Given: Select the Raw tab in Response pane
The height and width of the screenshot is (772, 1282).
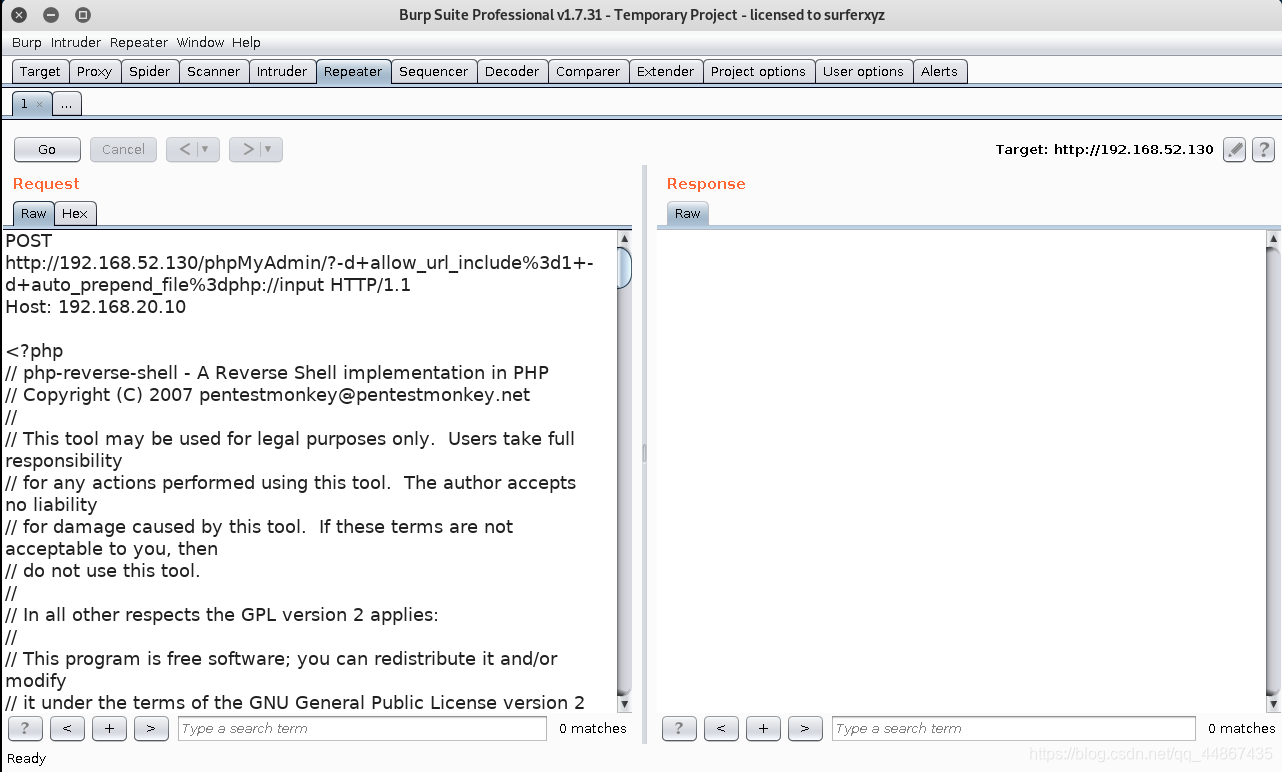Looking at the screenshot, I should click(688, 213).
